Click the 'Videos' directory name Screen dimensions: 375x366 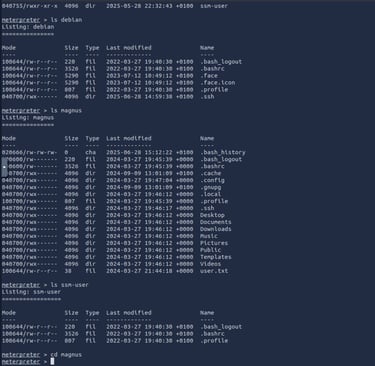(211, 264)
